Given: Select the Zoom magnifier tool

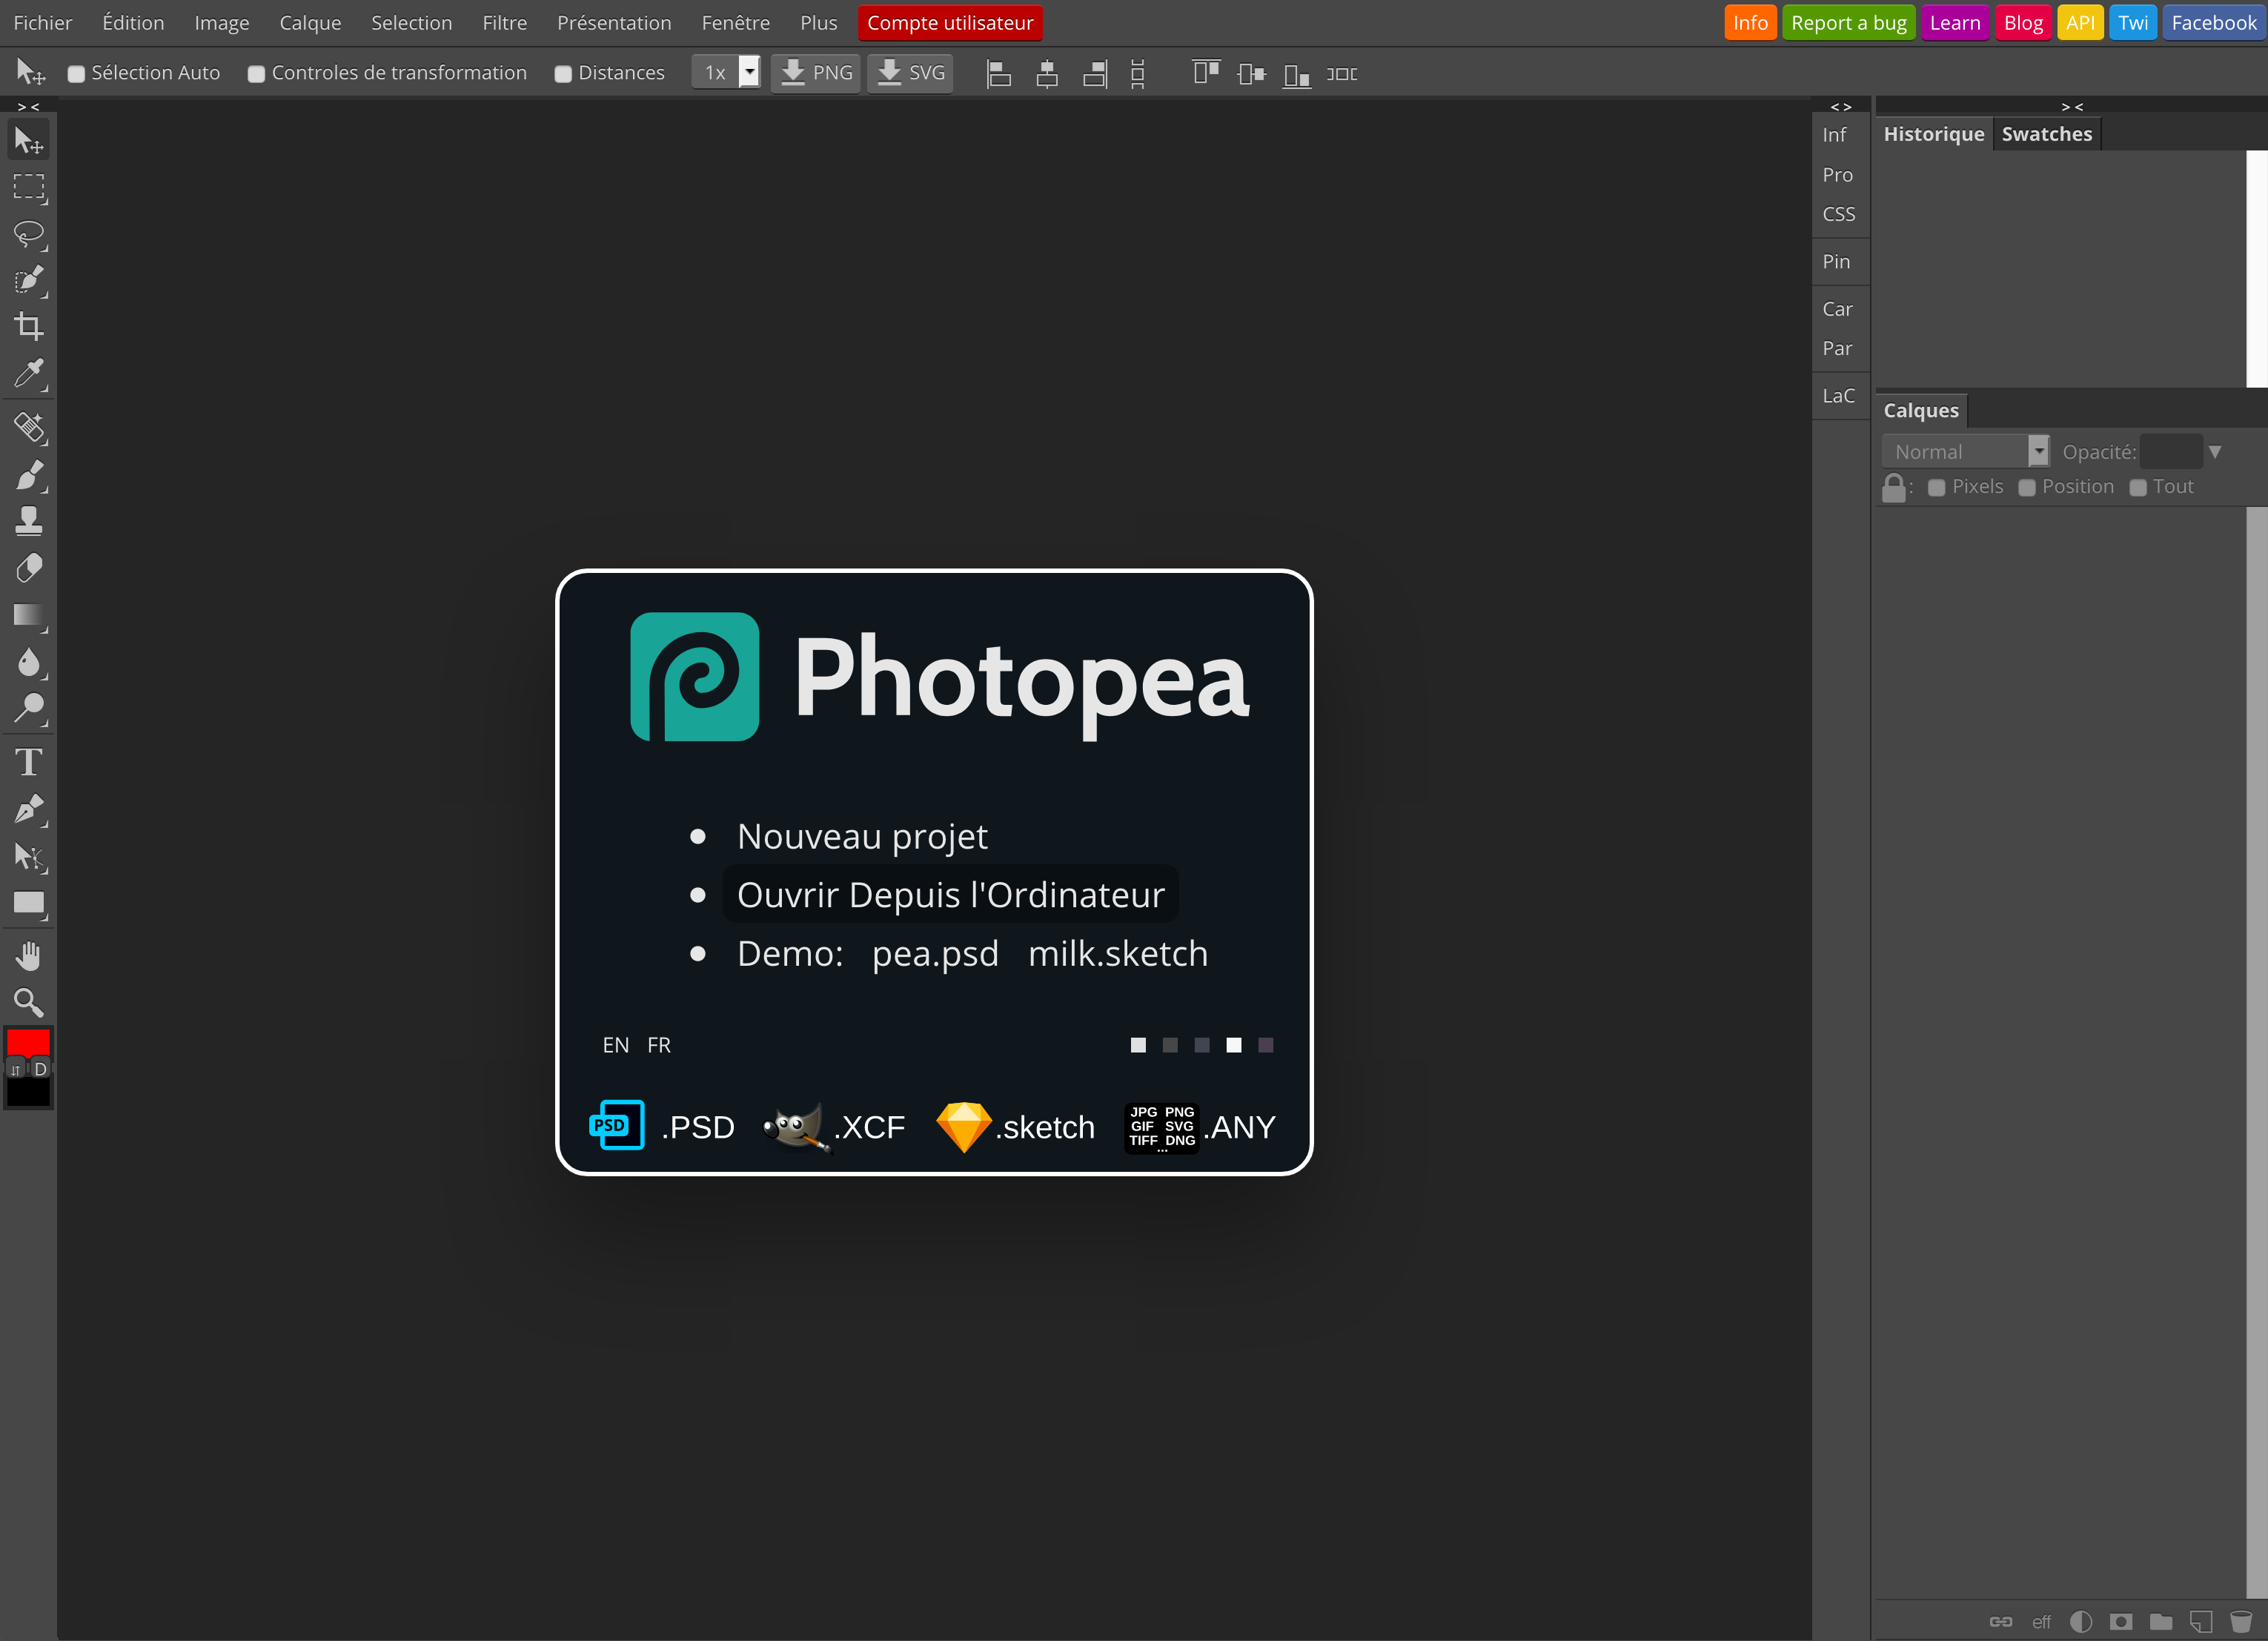Looking at the screenshot, I should click(29, 1002).
